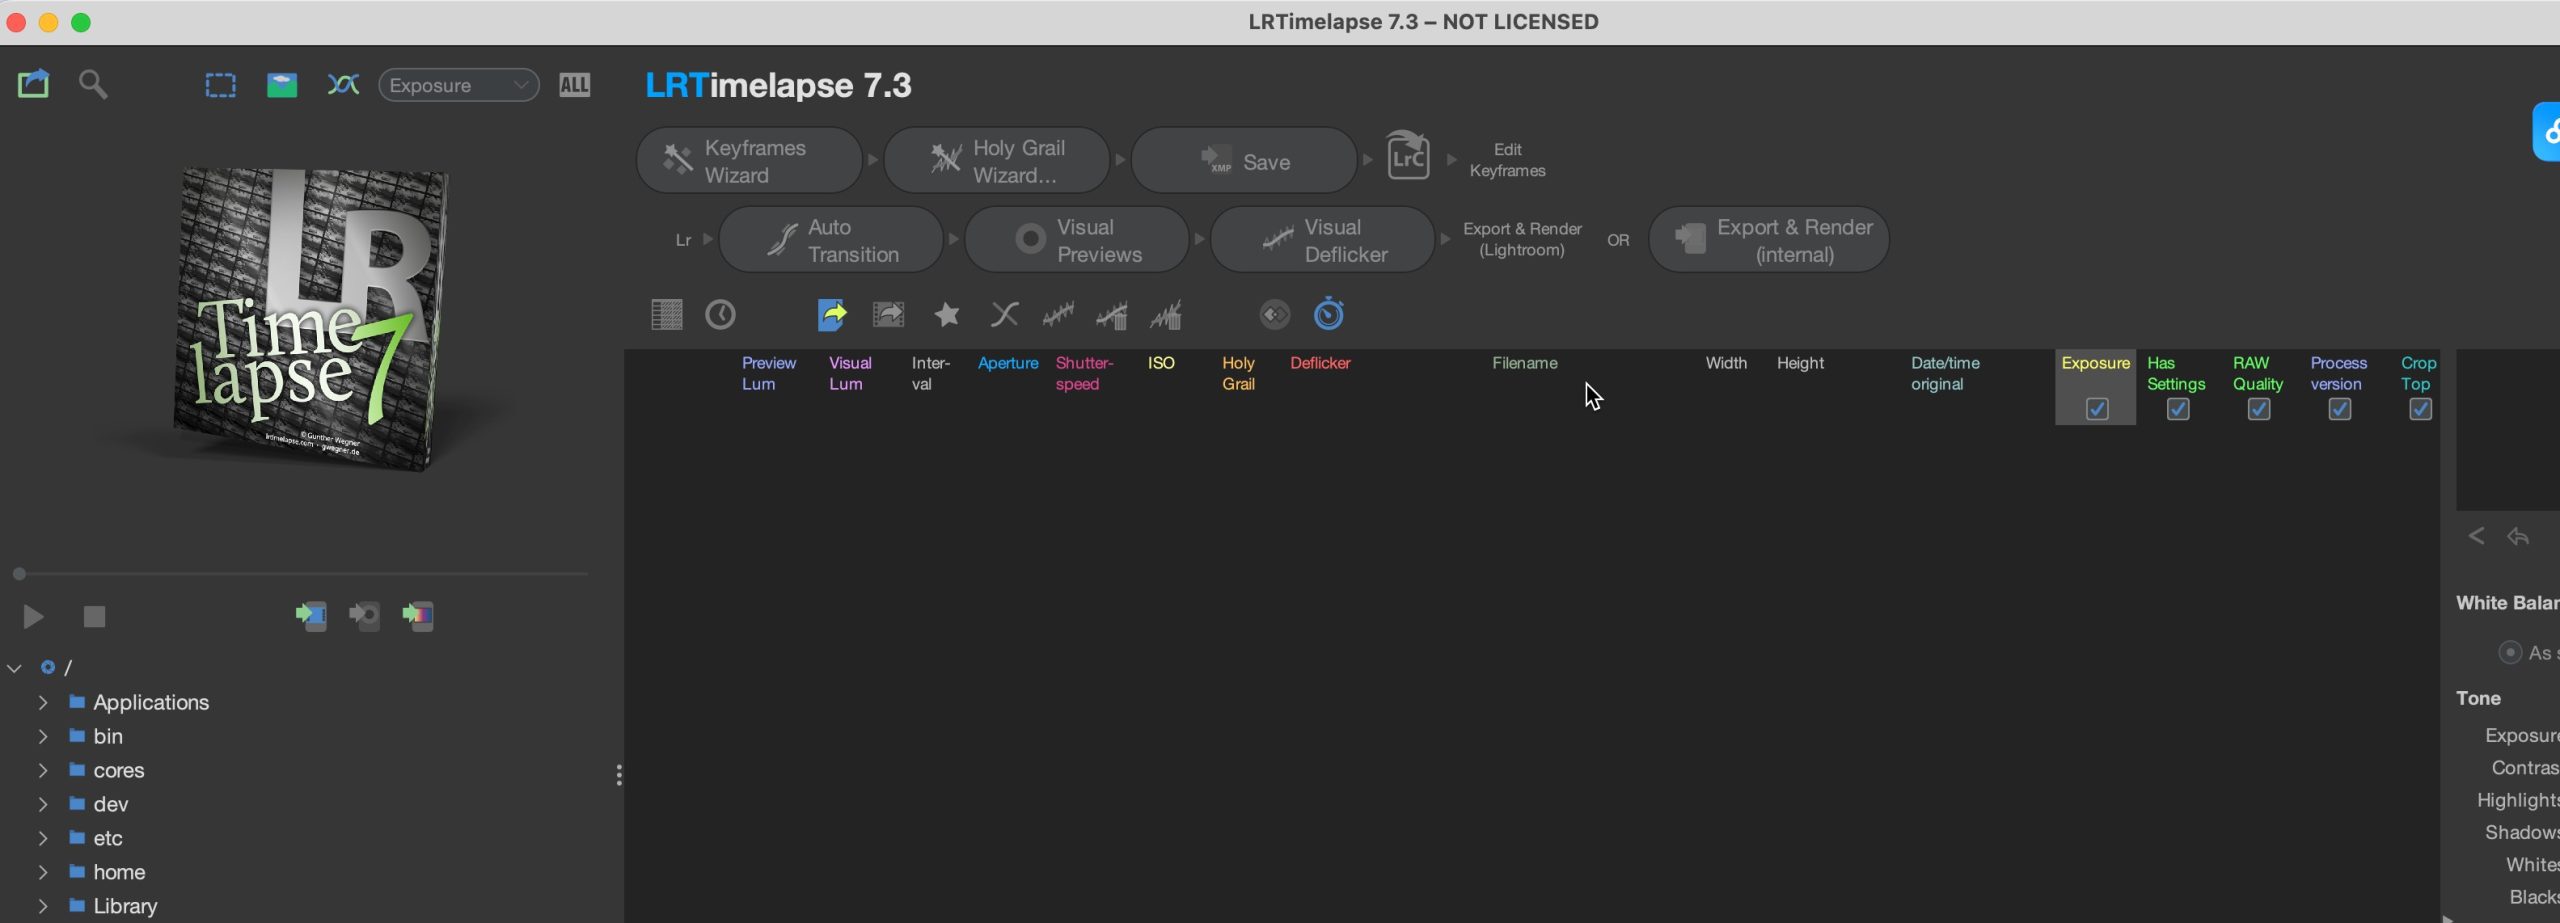The image size is (2560, 923).
Task: Click the Filename column header
Action: tap(1525, 363)
